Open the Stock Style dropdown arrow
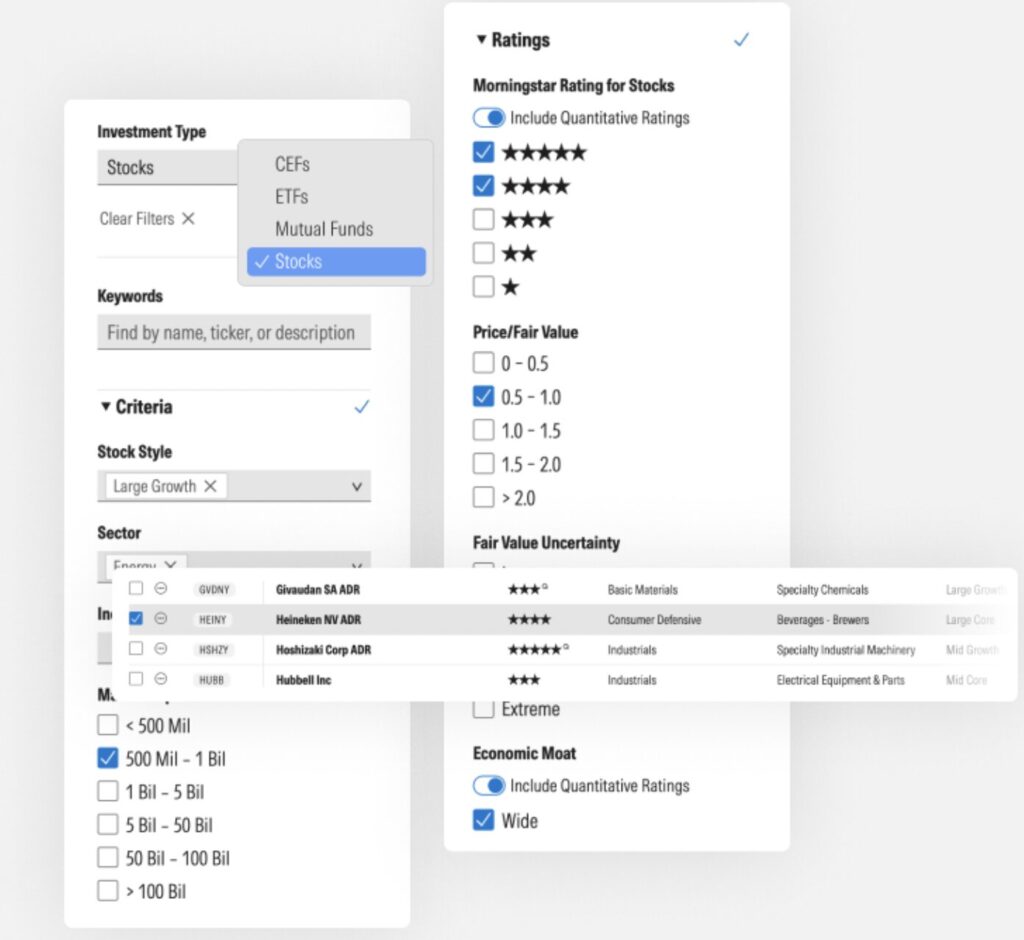 357,487
